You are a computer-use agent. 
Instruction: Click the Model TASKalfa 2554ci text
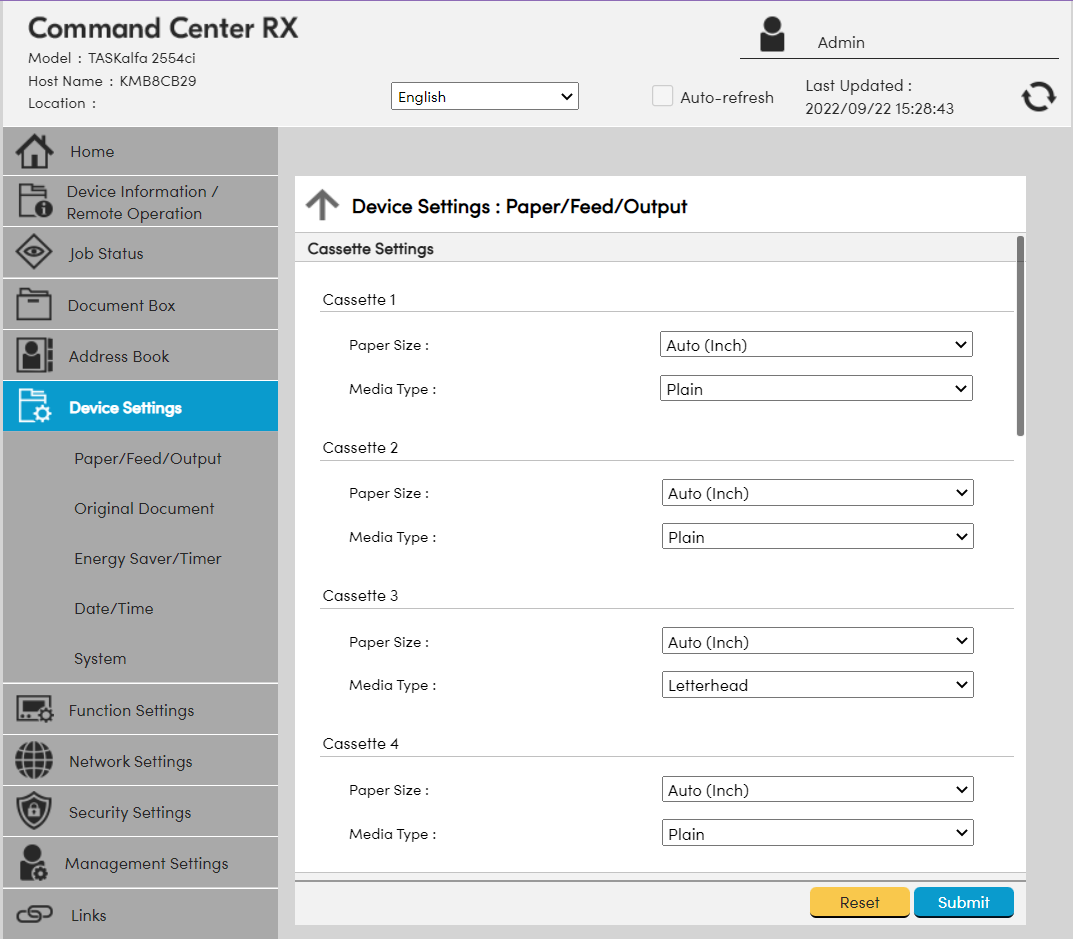point(112,58)
